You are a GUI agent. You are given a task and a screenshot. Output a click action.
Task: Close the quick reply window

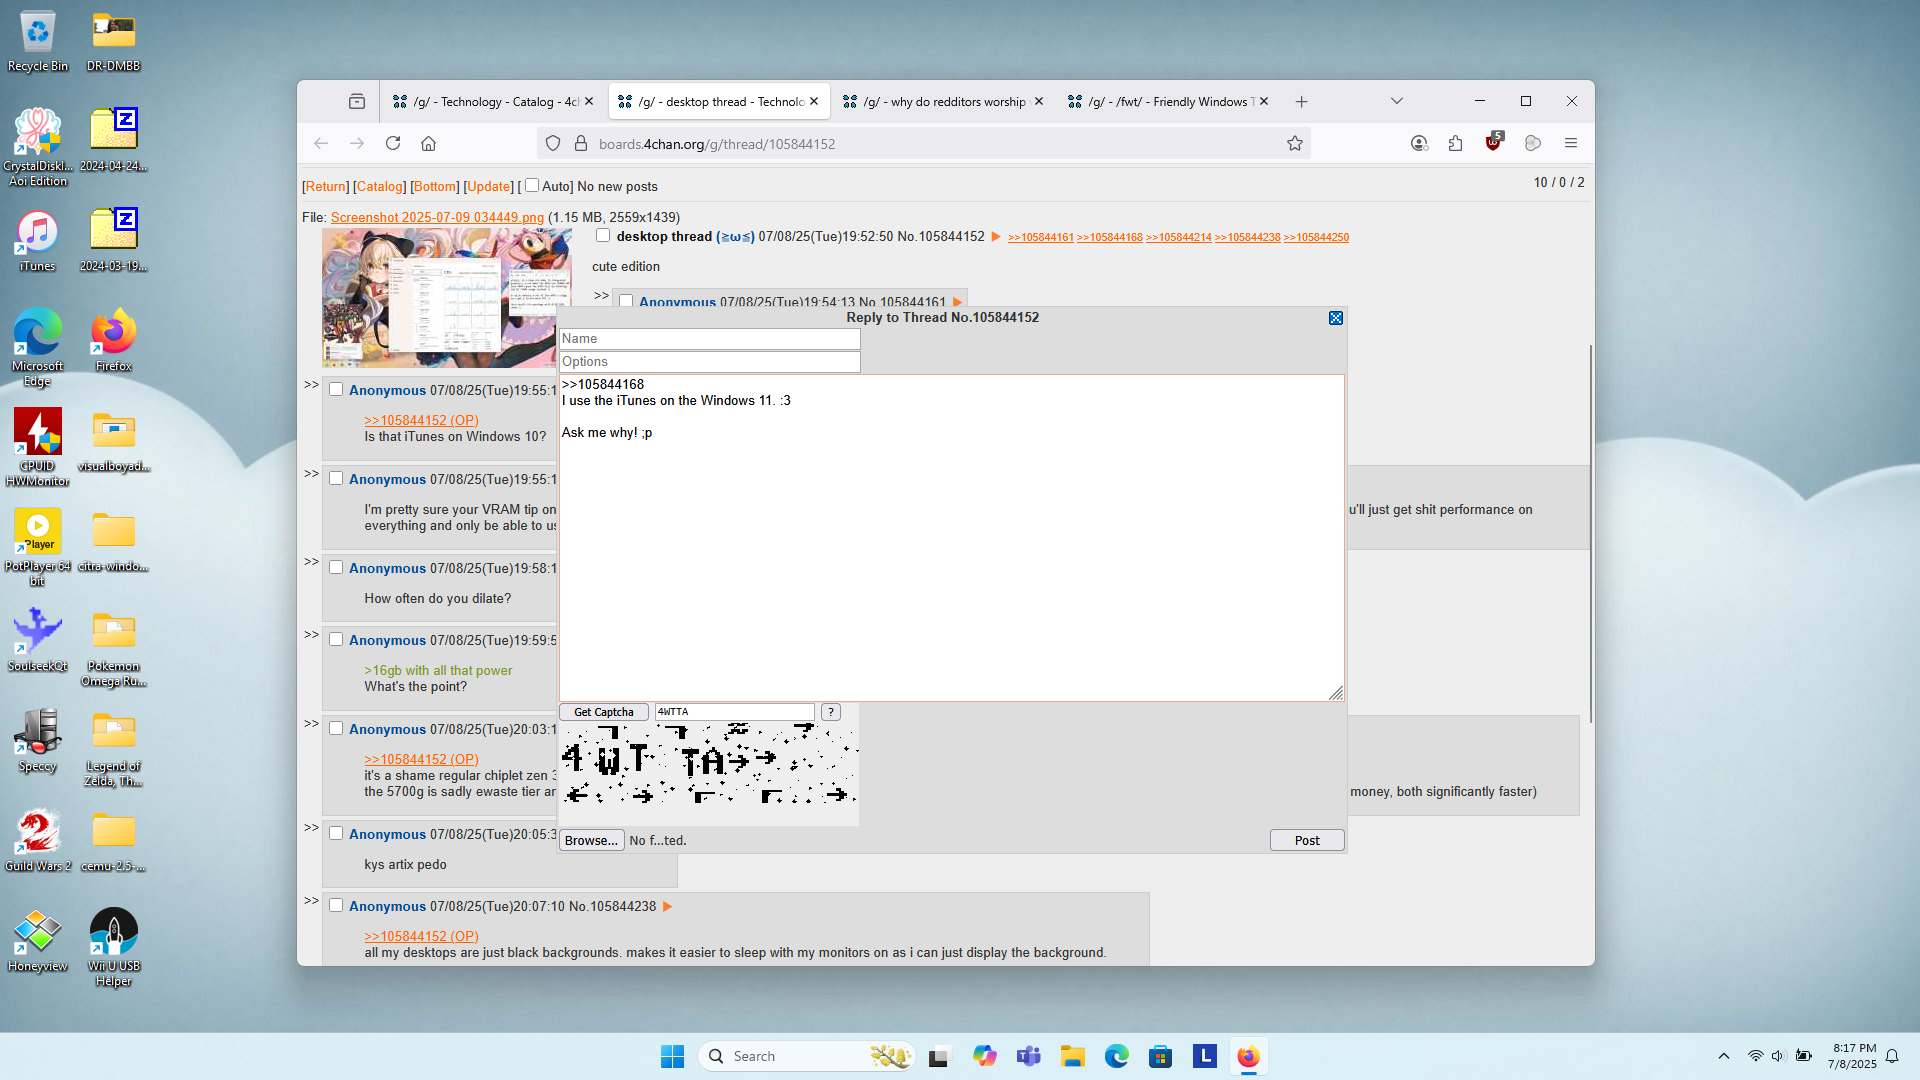tap(1336, 318)
